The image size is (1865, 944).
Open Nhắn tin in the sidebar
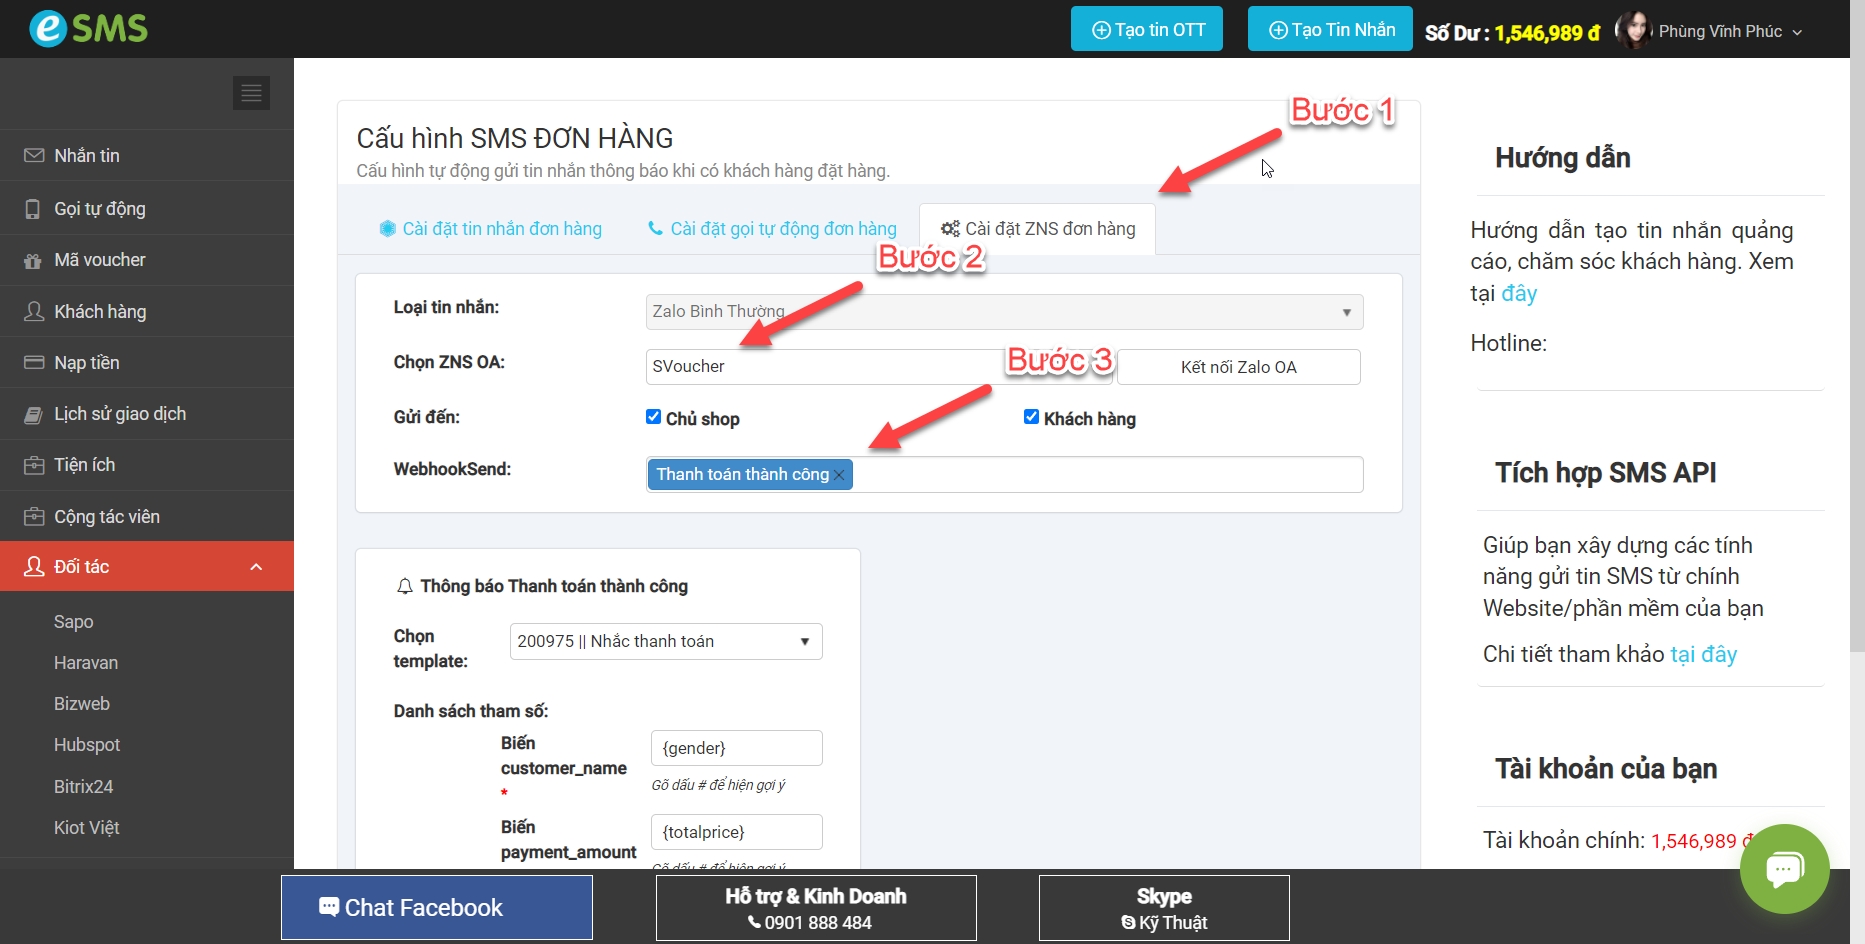(x=87, y=156)
